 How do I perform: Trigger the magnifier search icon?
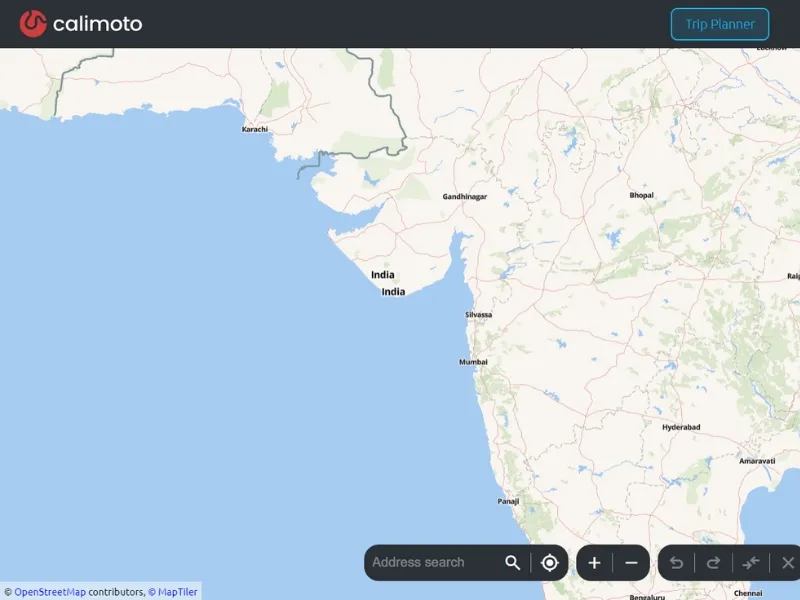point(513,562)
